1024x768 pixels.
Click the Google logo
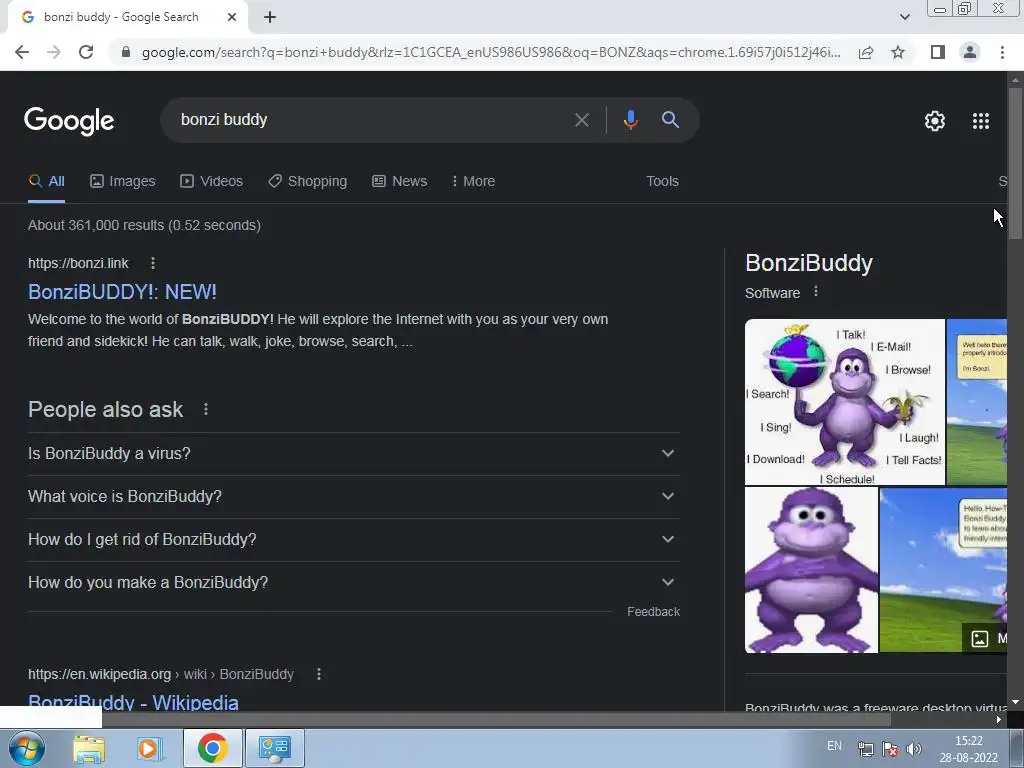69,121
